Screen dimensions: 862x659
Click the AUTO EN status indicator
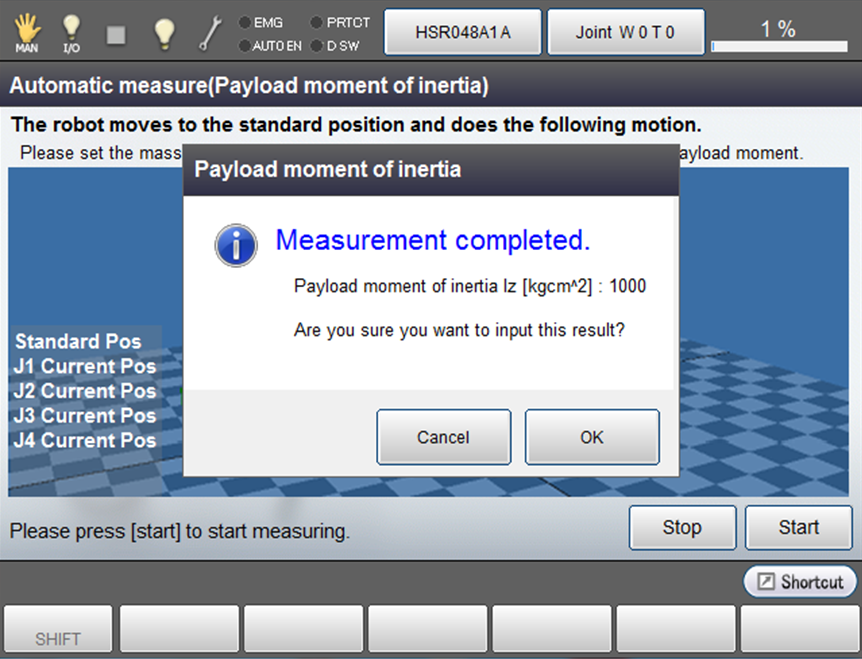tap(269, 46)
